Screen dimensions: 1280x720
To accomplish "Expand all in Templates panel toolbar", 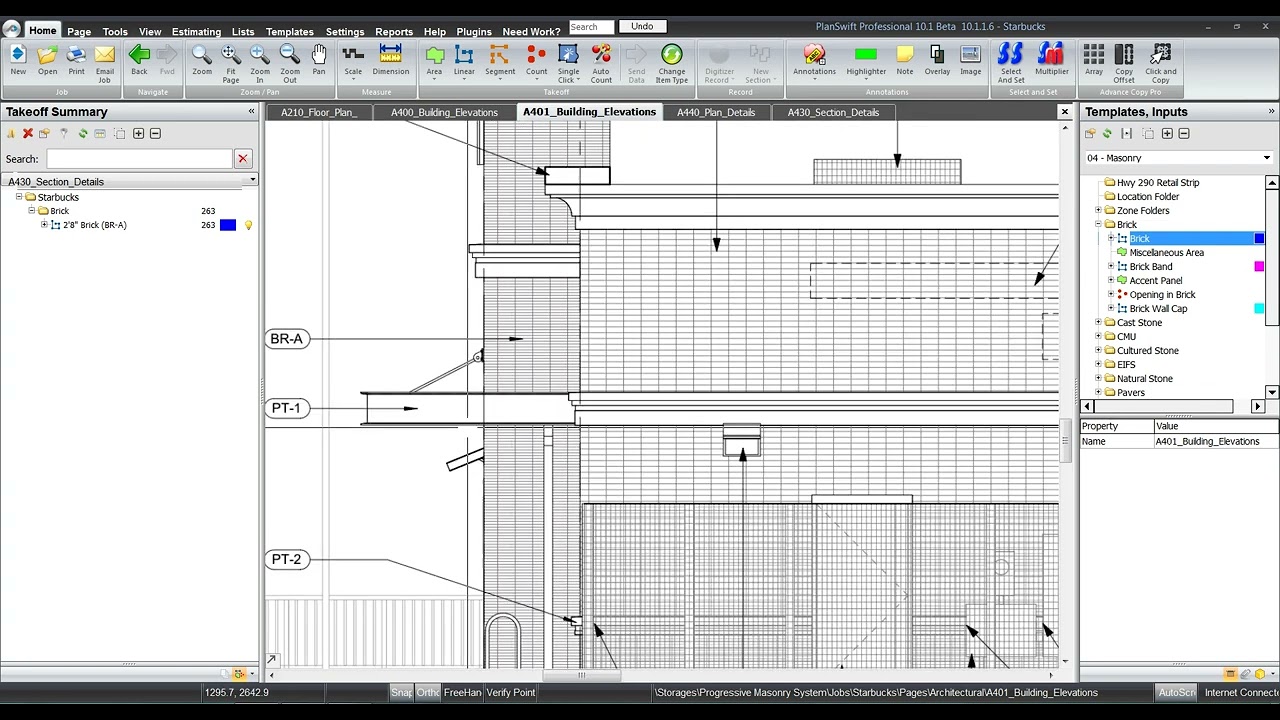I will (1167, 133).
